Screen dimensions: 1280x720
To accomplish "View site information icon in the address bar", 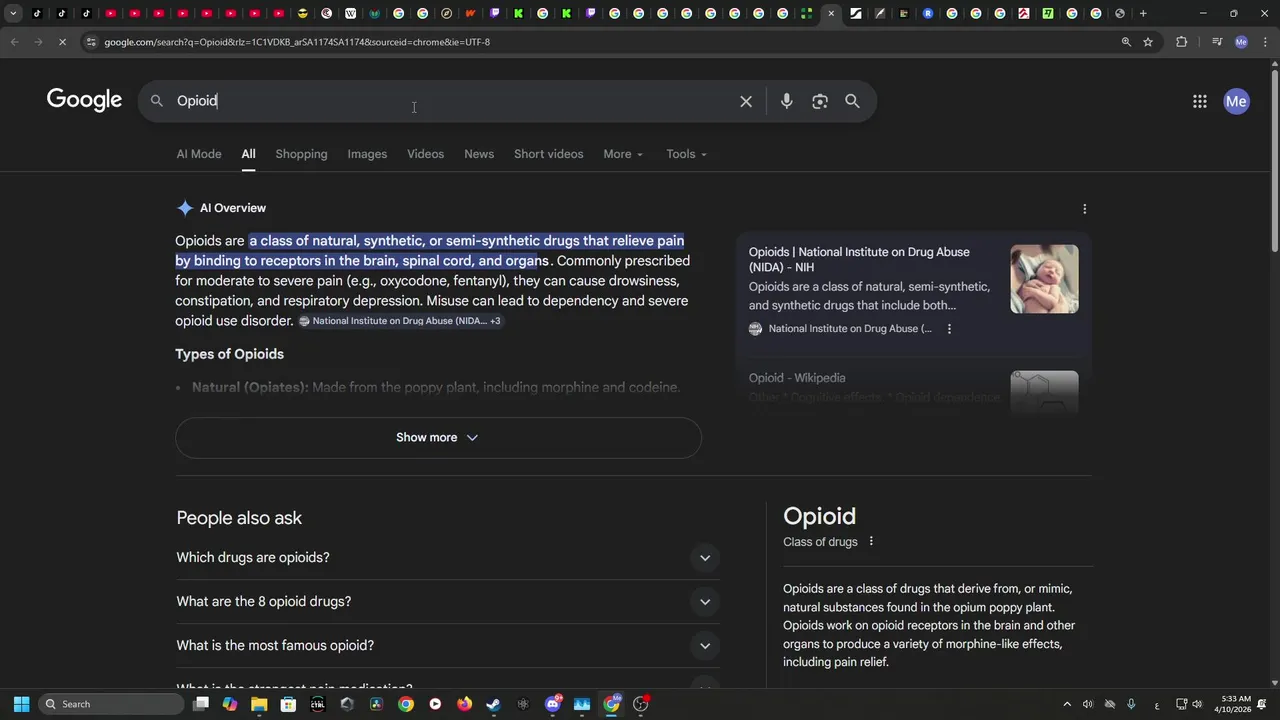I will coord(91,42).
